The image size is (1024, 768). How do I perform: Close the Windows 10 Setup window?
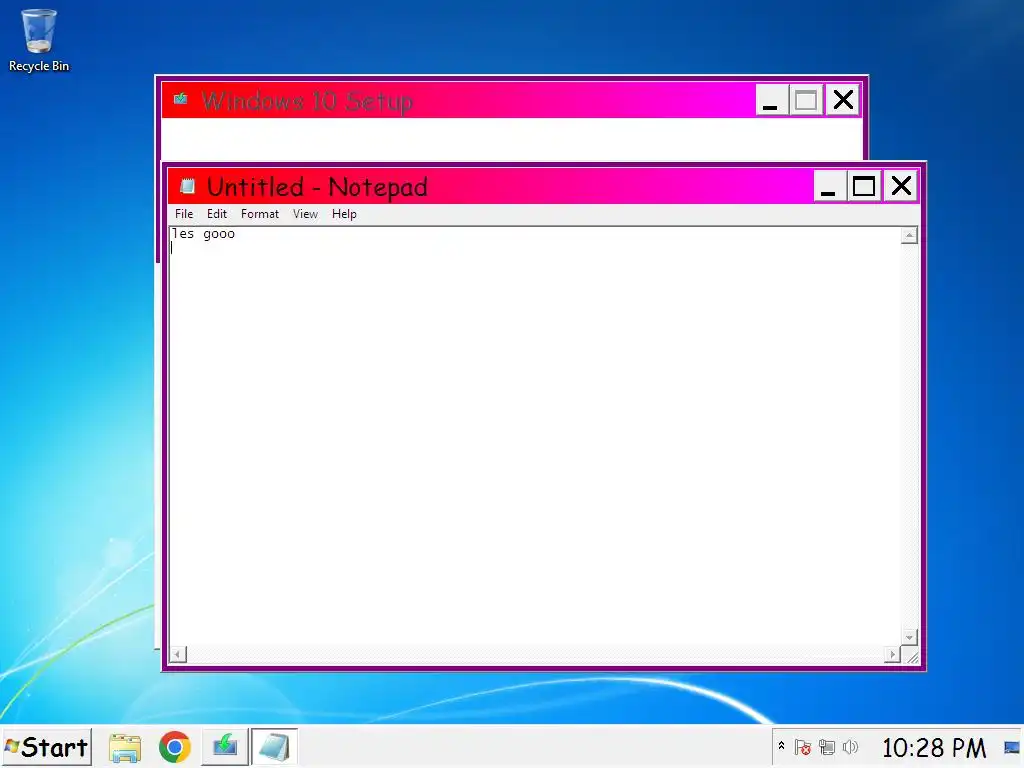tap(843, 101)
